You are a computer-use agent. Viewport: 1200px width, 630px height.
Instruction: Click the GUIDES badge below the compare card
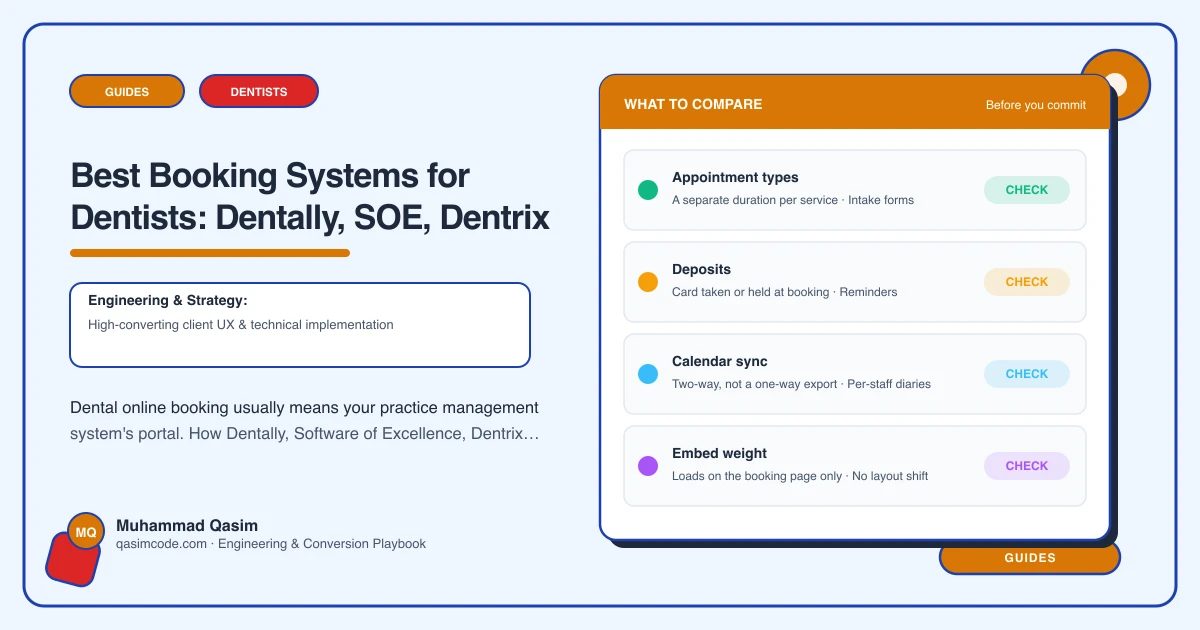(x=1030, y=558)
